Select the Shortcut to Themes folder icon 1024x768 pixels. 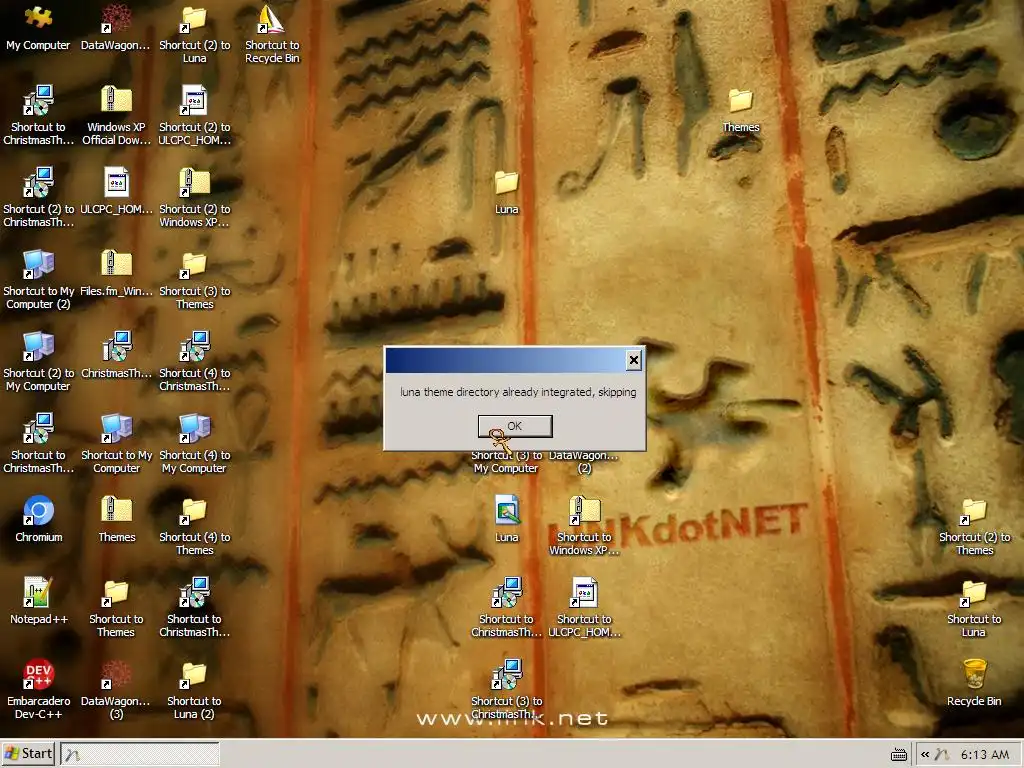(x=116, y=607)
